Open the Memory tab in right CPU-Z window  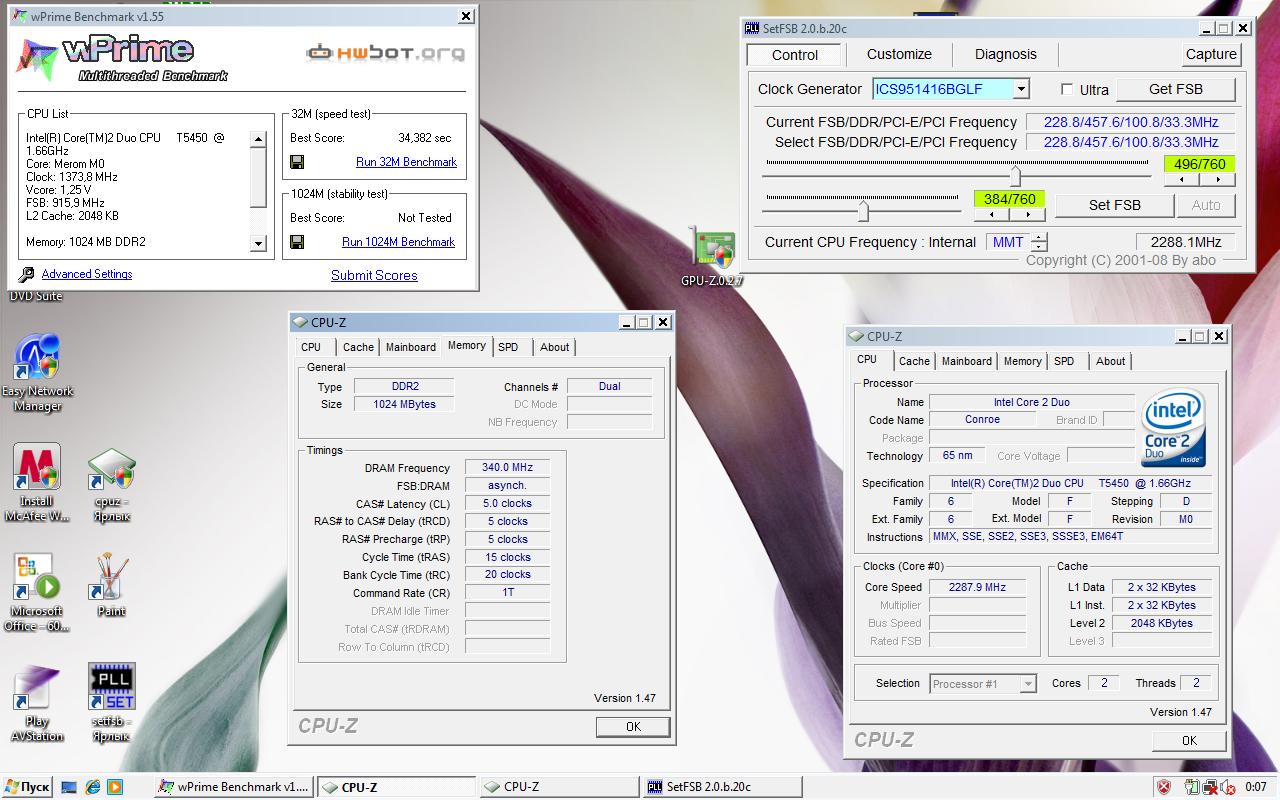coord(1022,361)
